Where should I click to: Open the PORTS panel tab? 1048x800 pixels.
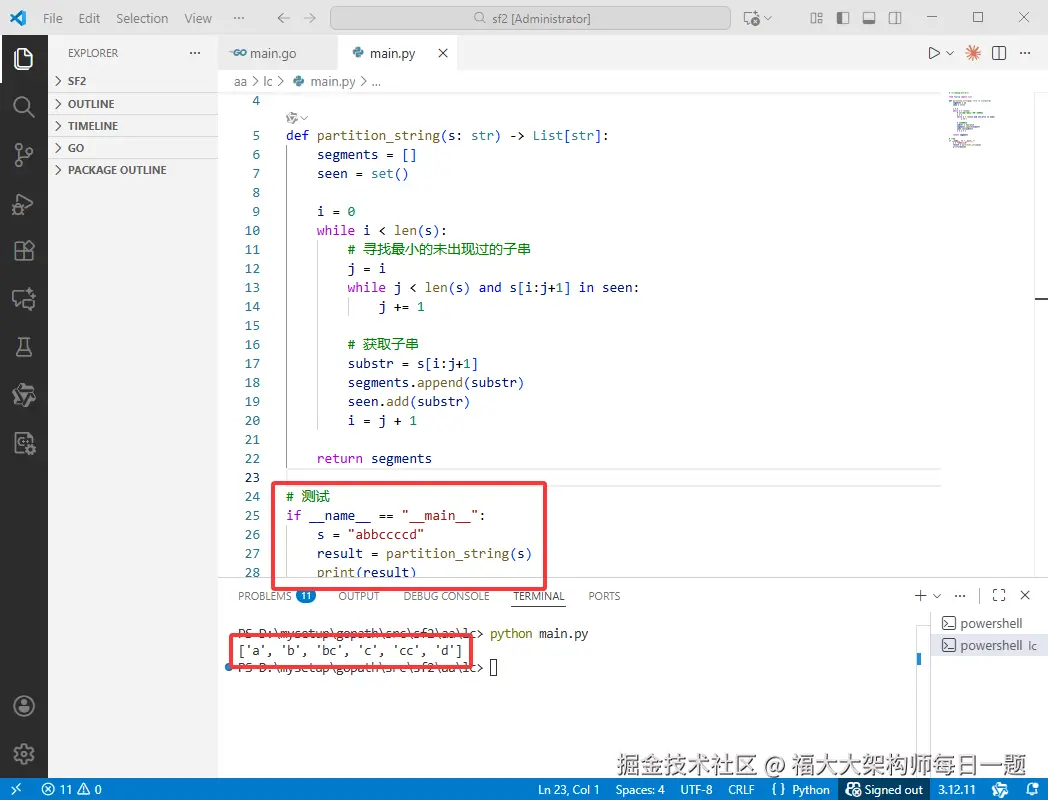[x=604, y=595]
